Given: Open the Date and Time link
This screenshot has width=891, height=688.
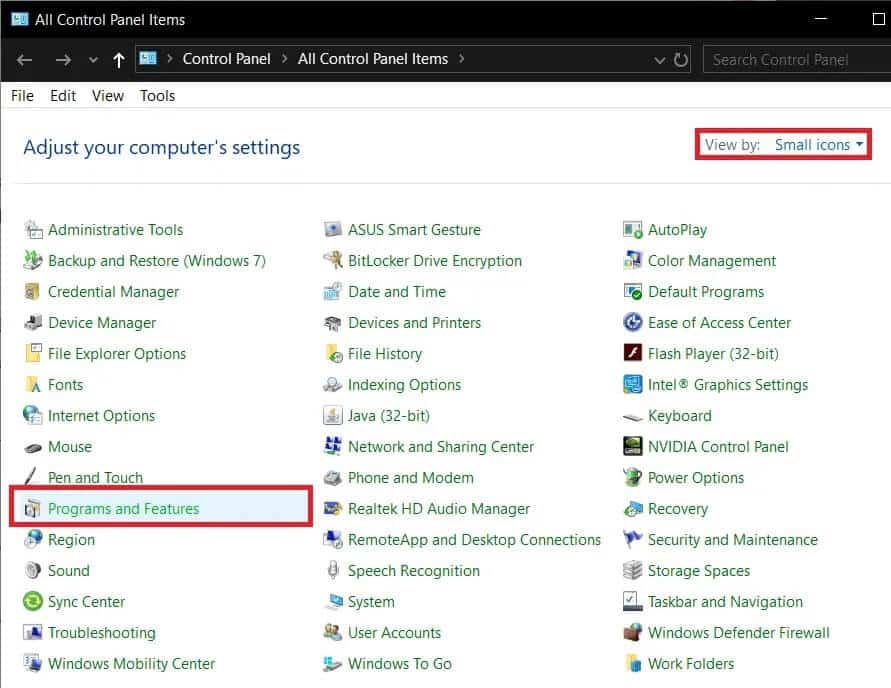Looking at the screenshot, I should coord(397,291).
